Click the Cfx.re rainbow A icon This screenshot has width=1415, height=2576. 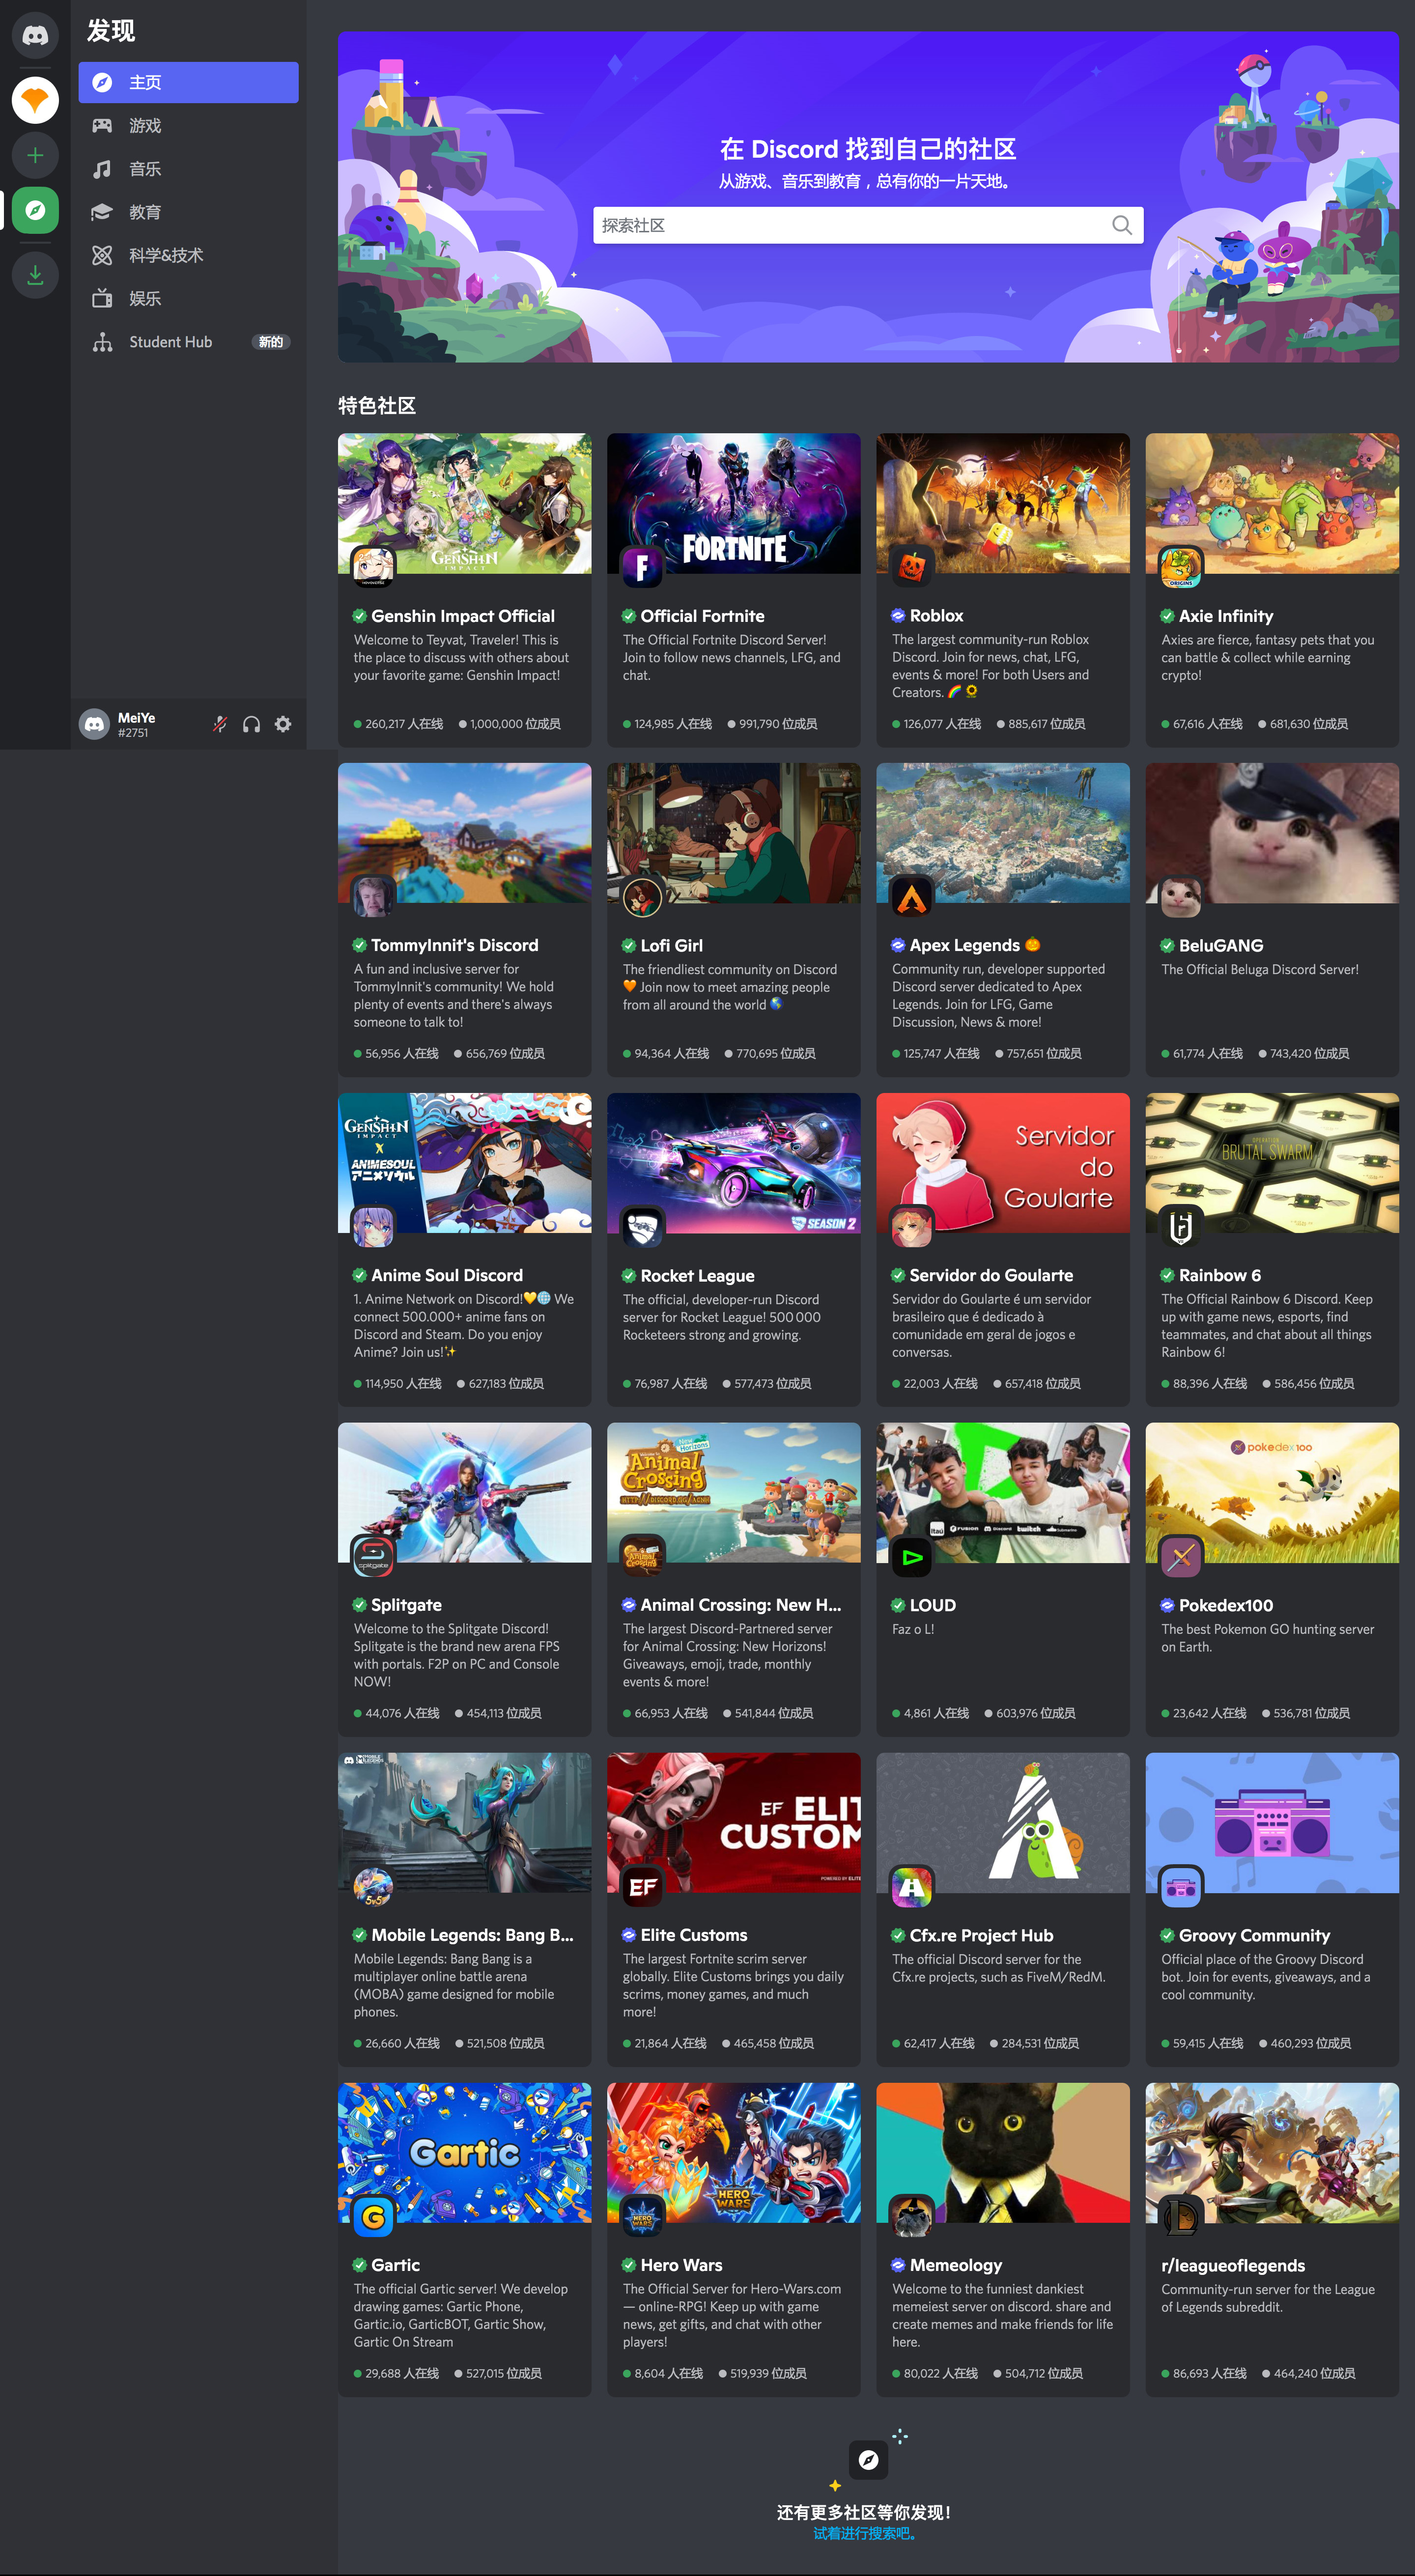[912, 1887]
